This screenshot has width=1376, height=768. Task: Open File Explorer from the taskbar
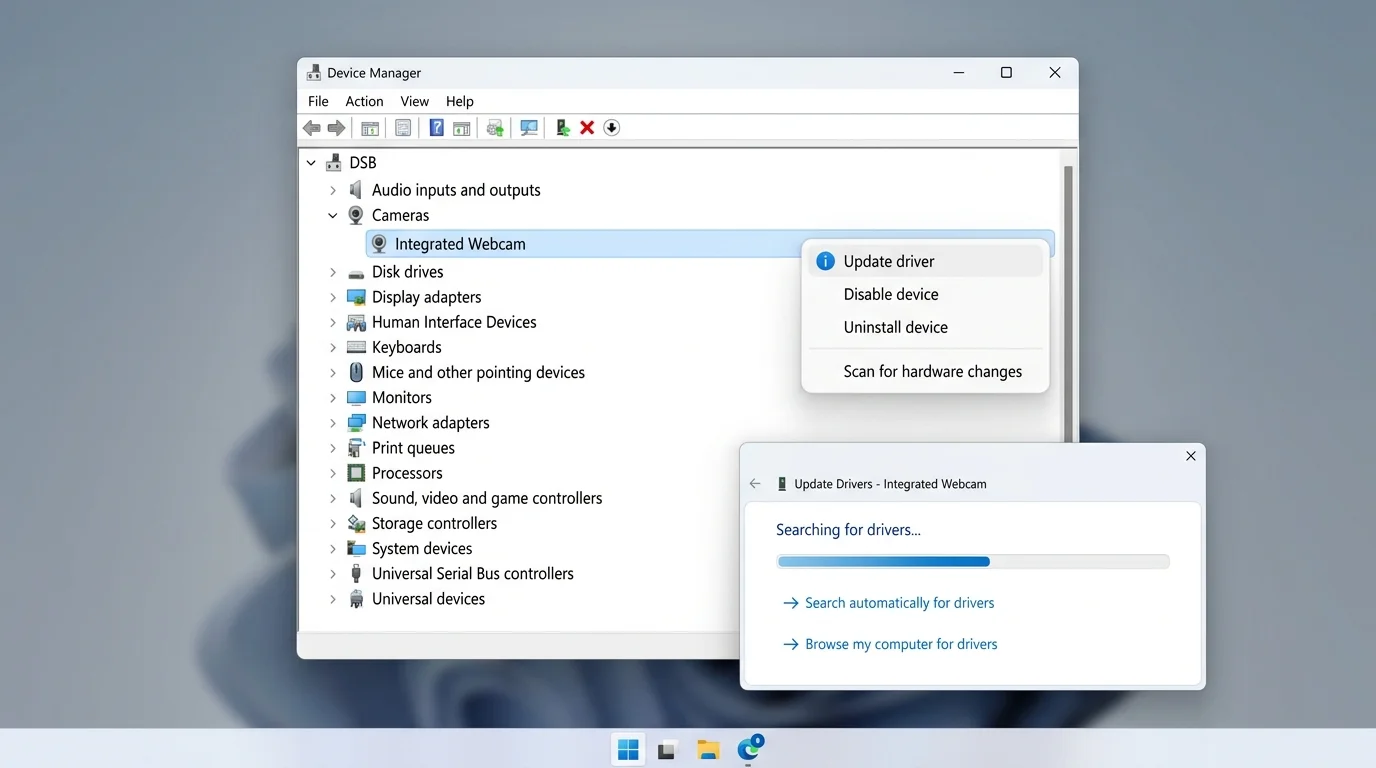(x=708, y=749)
